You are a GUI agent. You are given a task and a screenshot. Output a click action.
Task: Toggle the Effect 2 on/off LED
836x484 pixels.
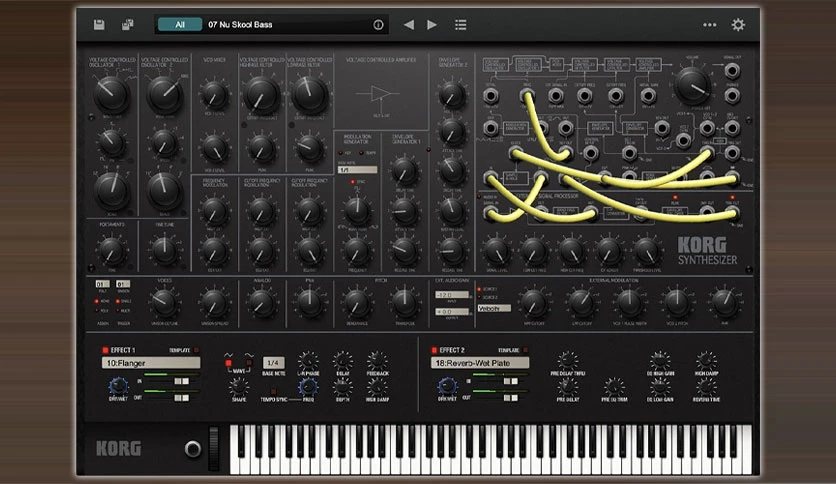tap(434, 350)
